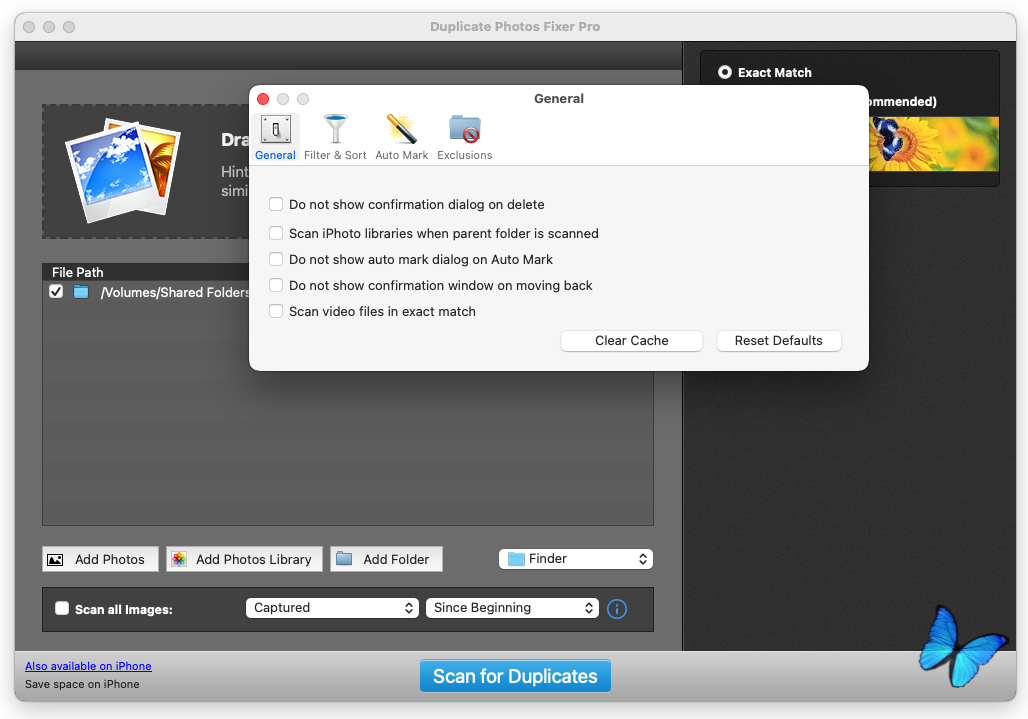
Task: Click the stacked photos drop zone icon
Action: [123, 171]
